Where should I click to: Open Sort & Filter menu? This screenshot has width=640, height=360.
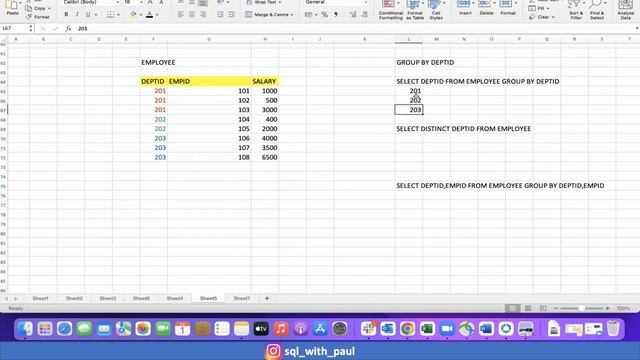coord(576,10)
